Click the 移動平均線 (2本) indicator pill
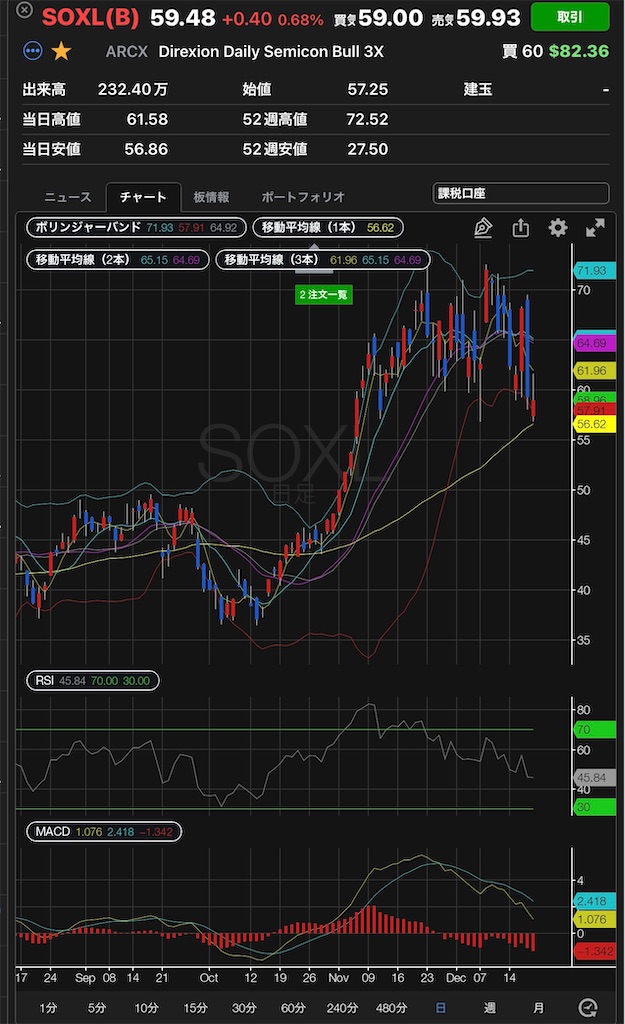 click(118, 259)
